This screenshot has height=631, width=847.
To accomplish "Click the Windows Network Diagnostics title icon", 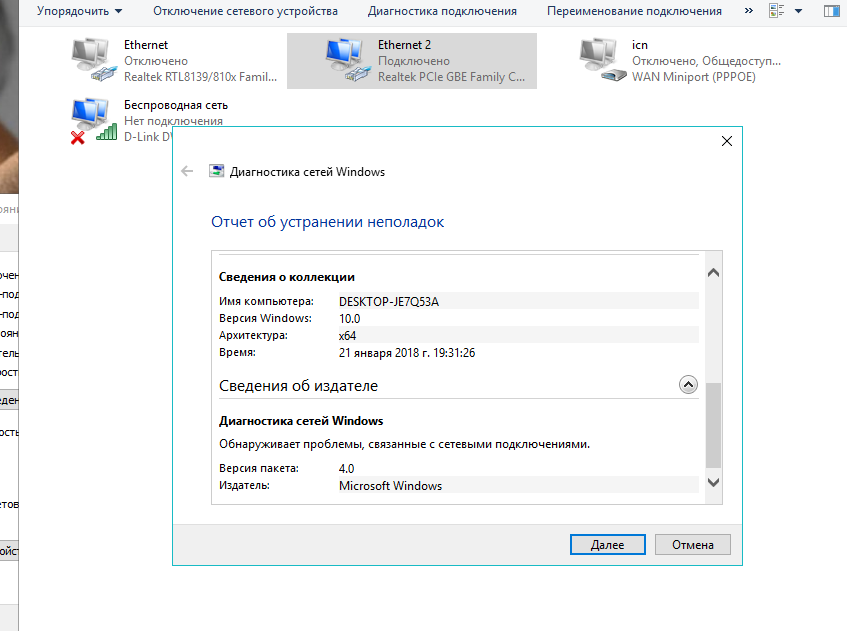I will pos(217,172).
